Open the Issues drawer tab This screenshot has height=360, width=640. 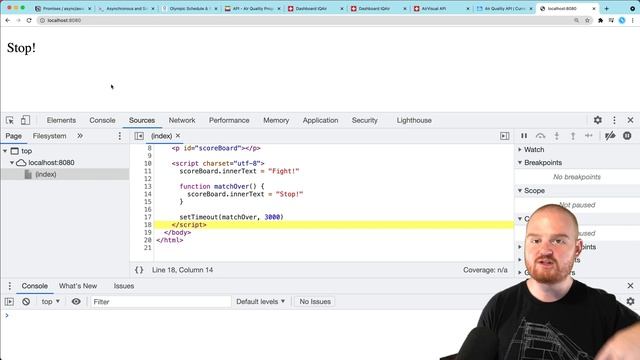(124, 286)
